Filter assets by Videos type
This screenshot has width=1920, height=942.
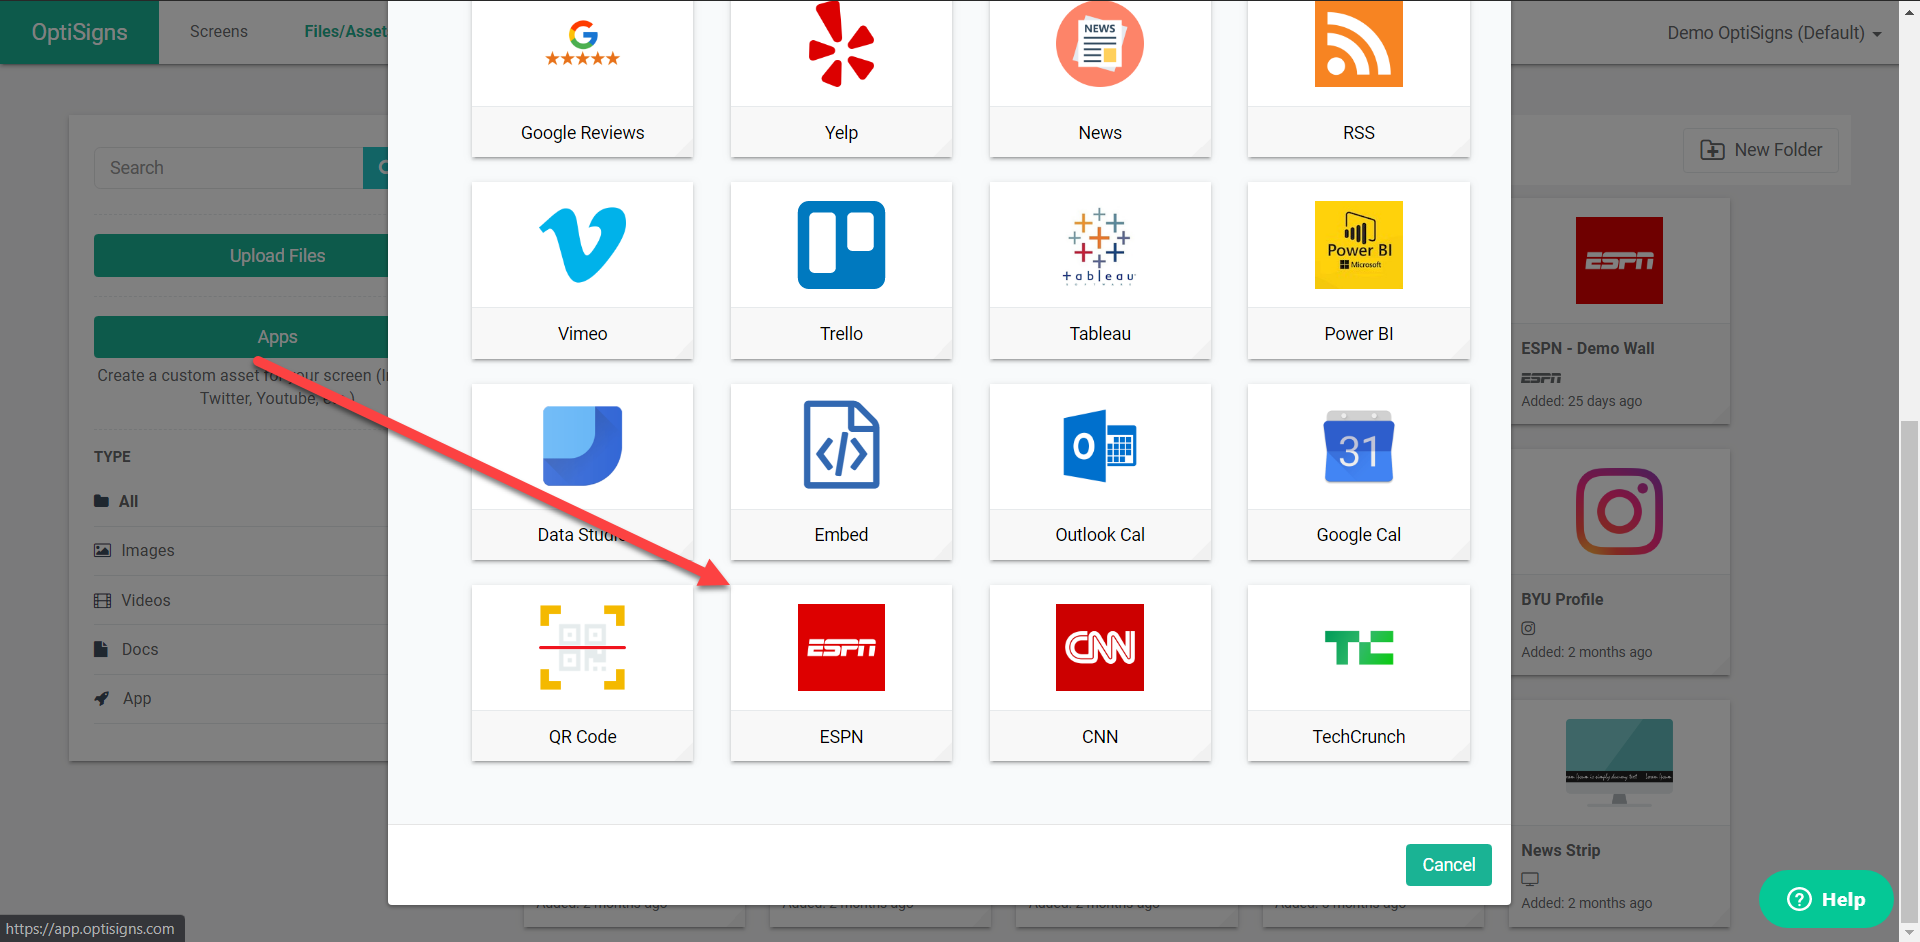pyautogui.click(x=145, y=600)
